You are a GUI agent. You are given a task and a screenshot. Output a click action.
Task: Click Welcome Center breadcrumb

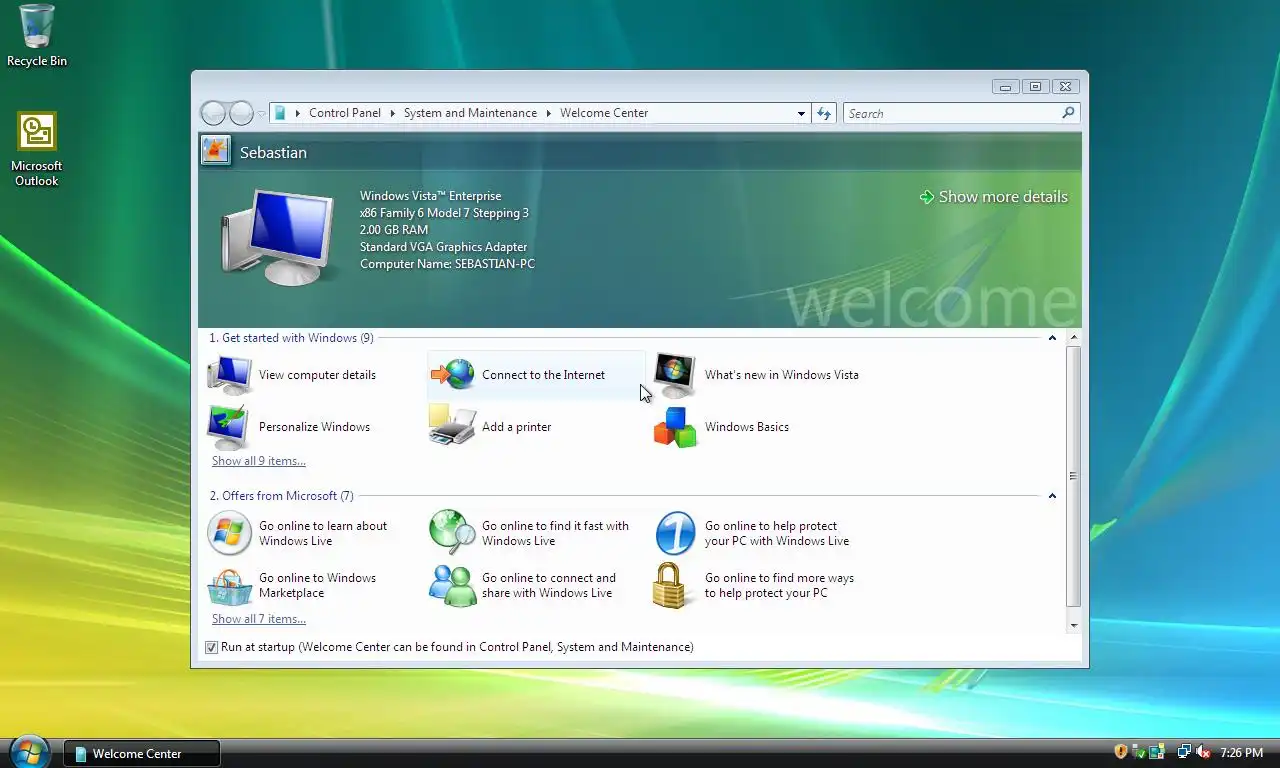point(604,113)
